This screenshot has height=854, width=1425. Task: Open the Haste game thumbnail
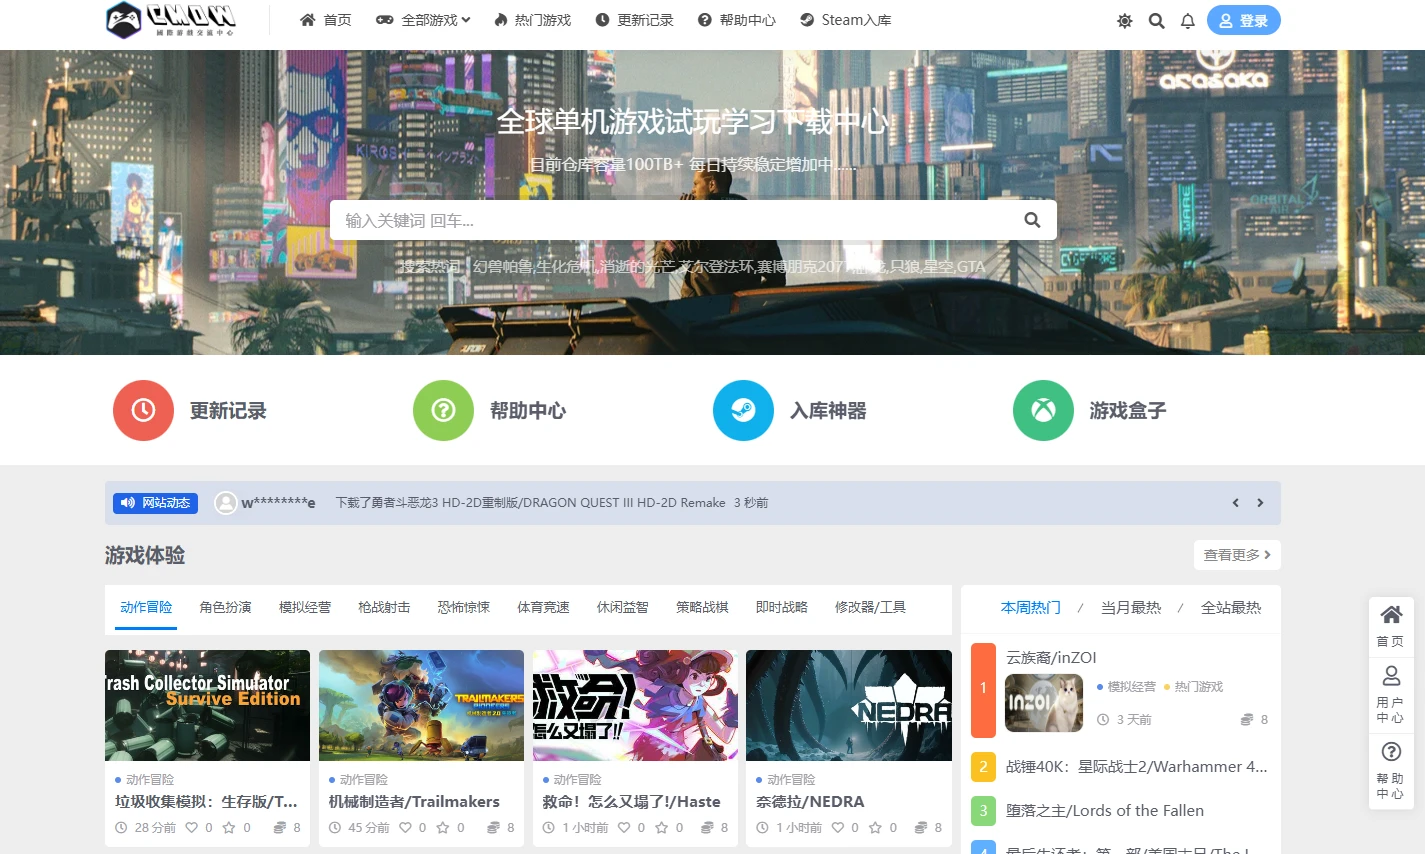[635, 705]
